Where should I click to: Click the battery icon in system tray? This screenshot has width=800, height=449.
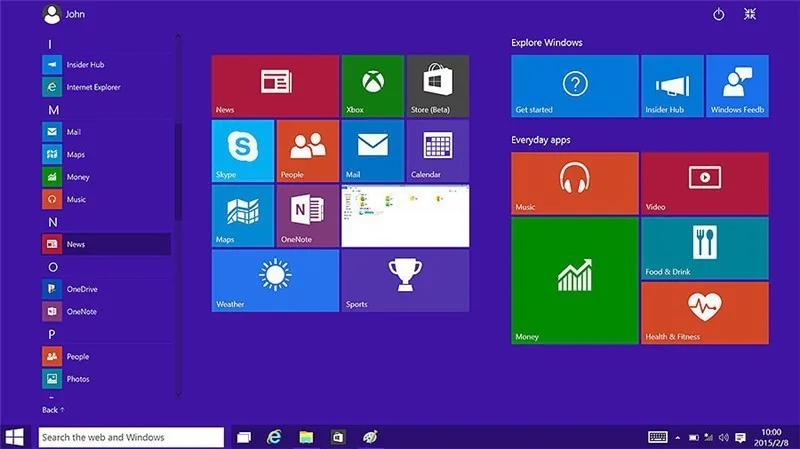(693, 438)
